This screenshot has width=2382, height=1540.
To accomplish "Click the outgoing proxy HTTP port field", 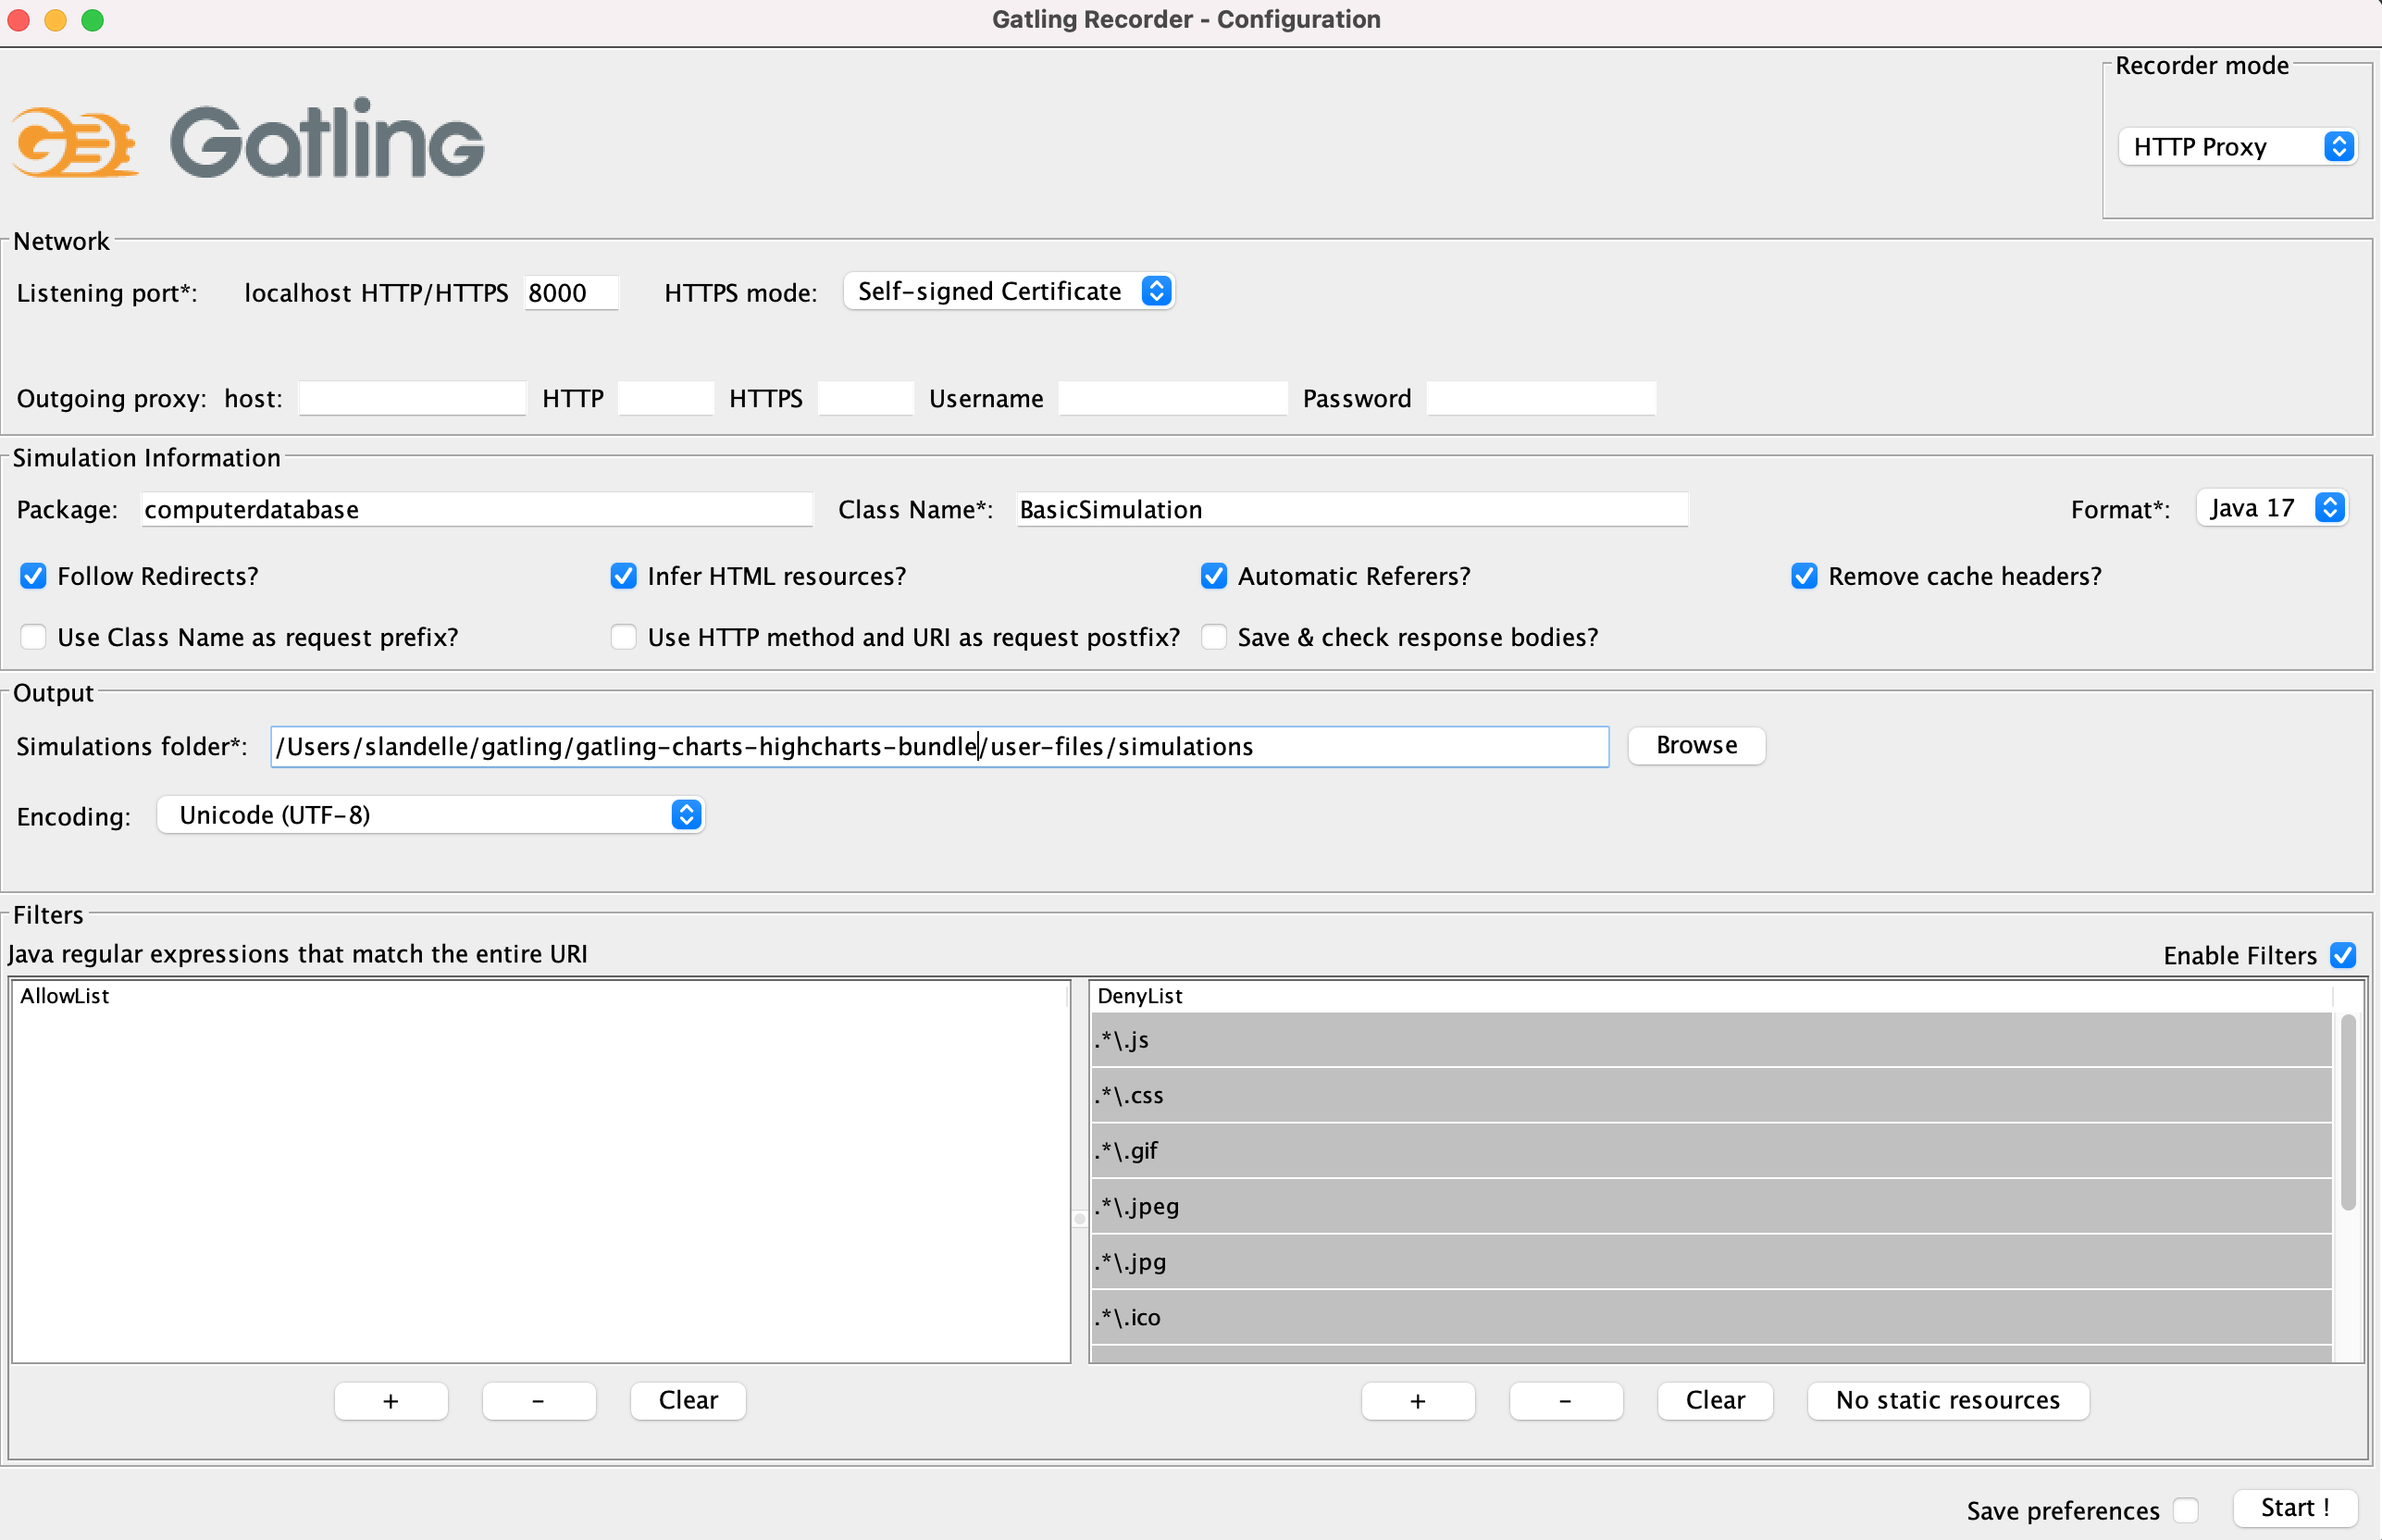I will (665, 398).
